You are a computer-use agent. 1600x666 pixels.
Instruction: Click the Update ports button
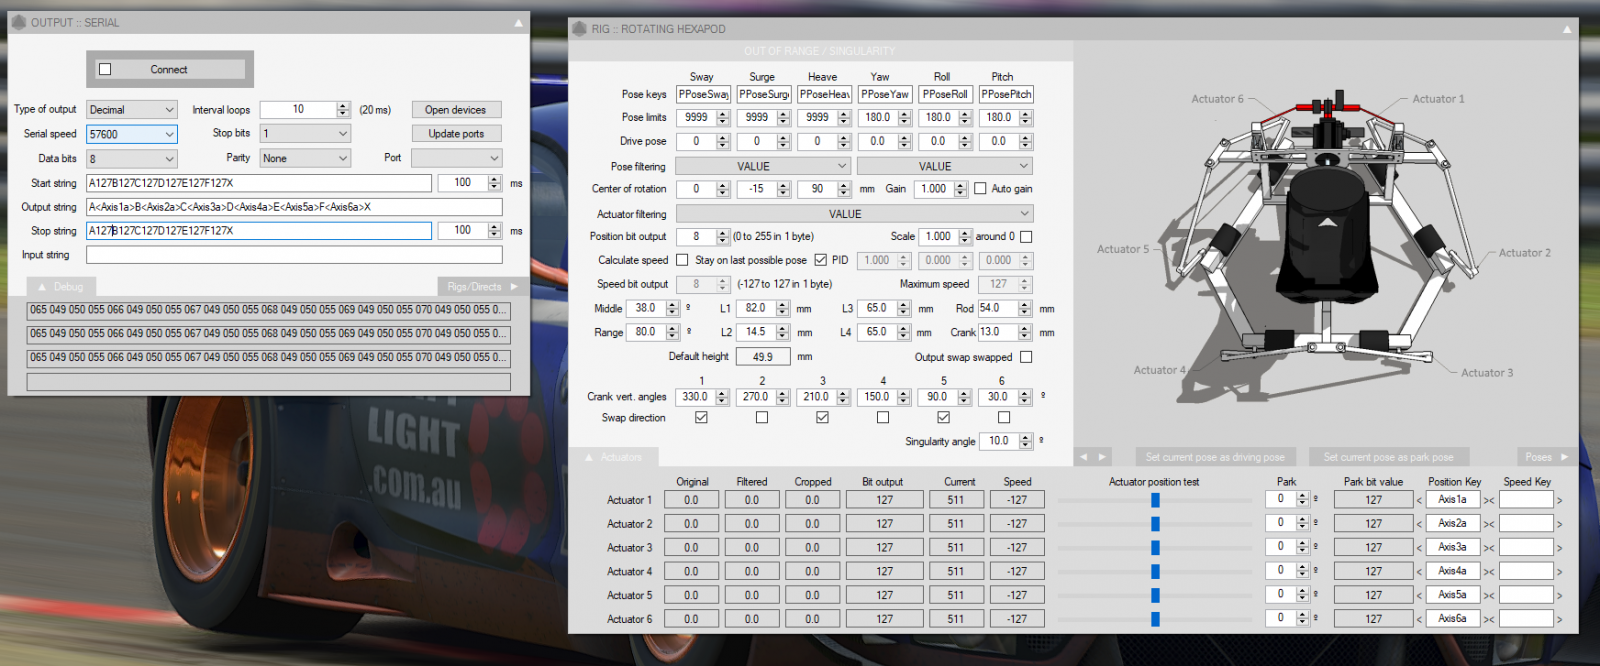click(456, 134)
